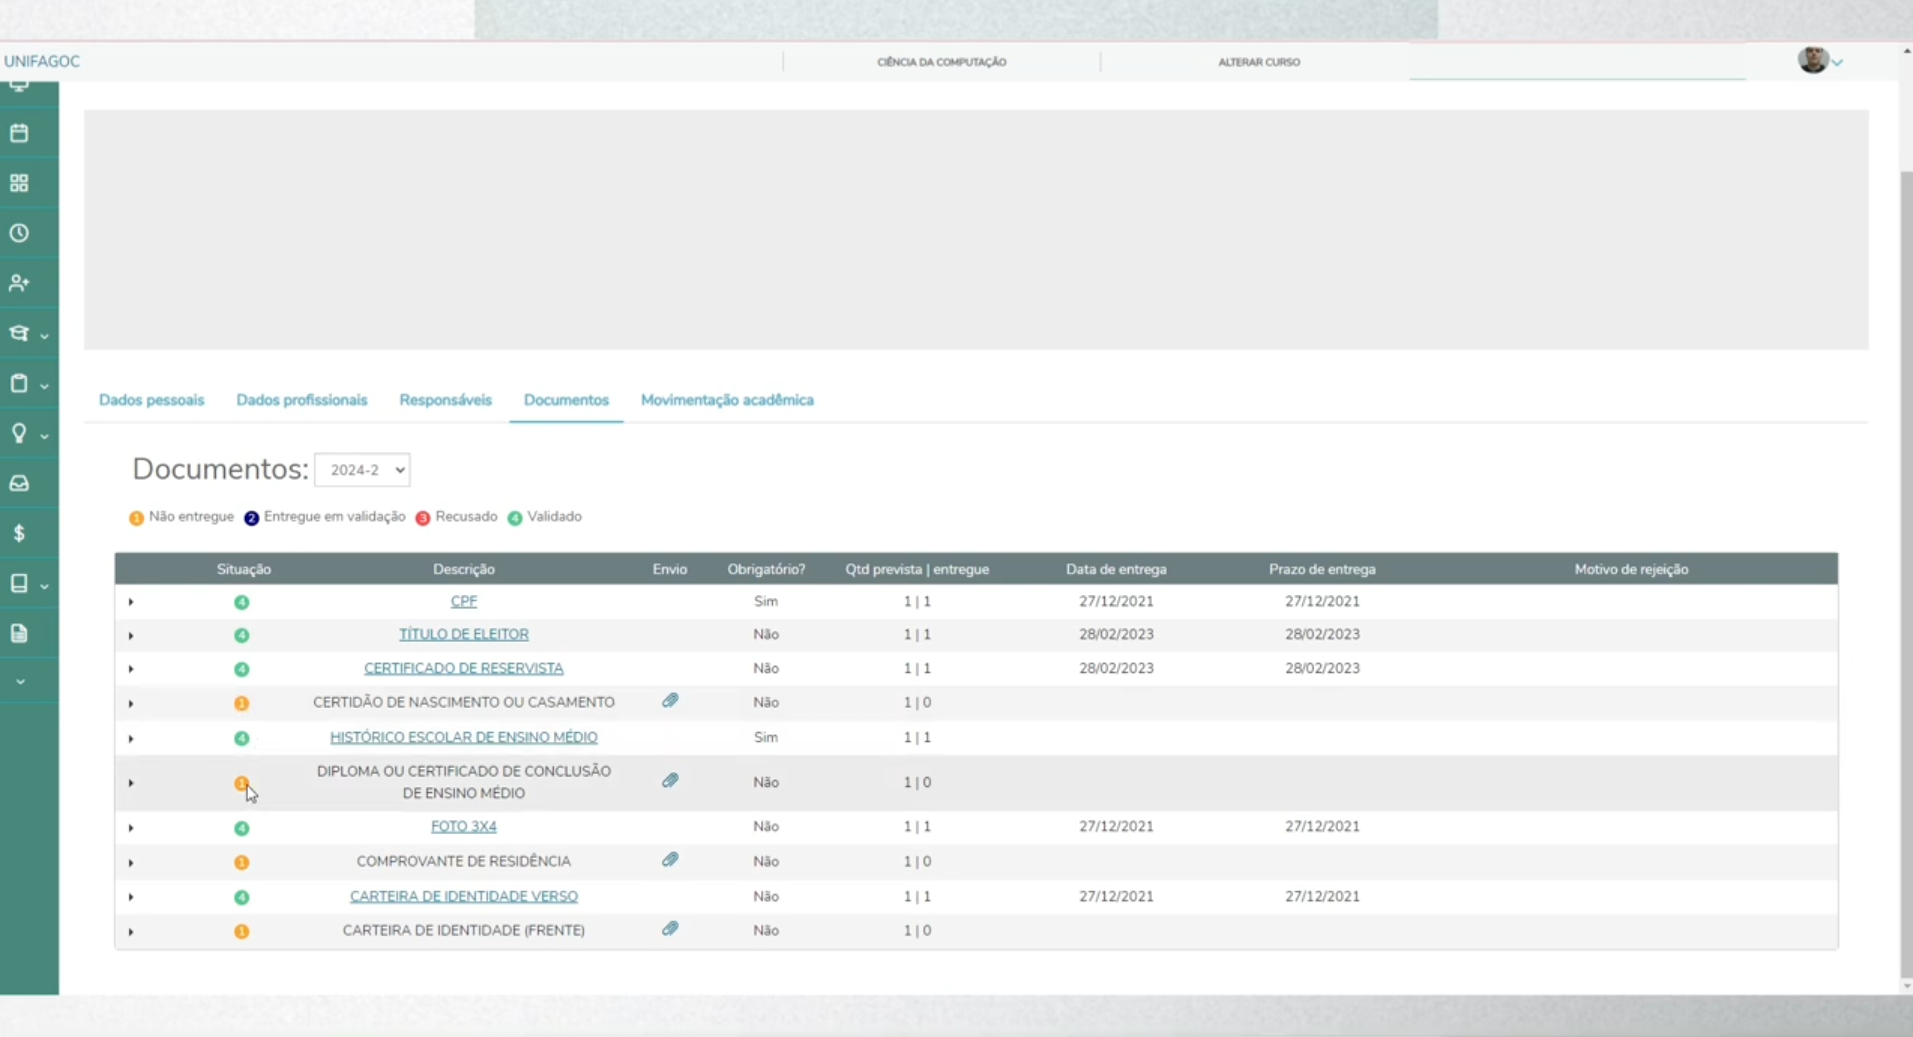Click paperclip for Comprovante de Residência
This screenshot has height=1037, width=1913.
[x=670, y=860]
